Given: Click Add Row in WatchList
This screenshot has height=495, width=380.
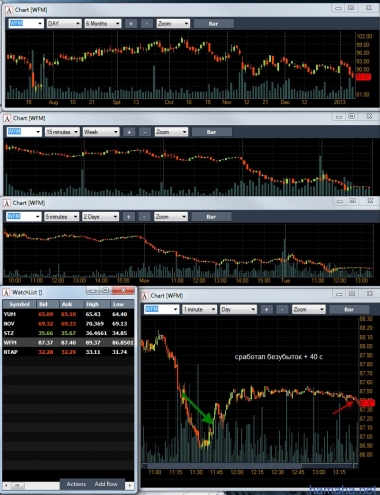Looking at the screenshot, I should pyautogui.click(x=106, y=484).
